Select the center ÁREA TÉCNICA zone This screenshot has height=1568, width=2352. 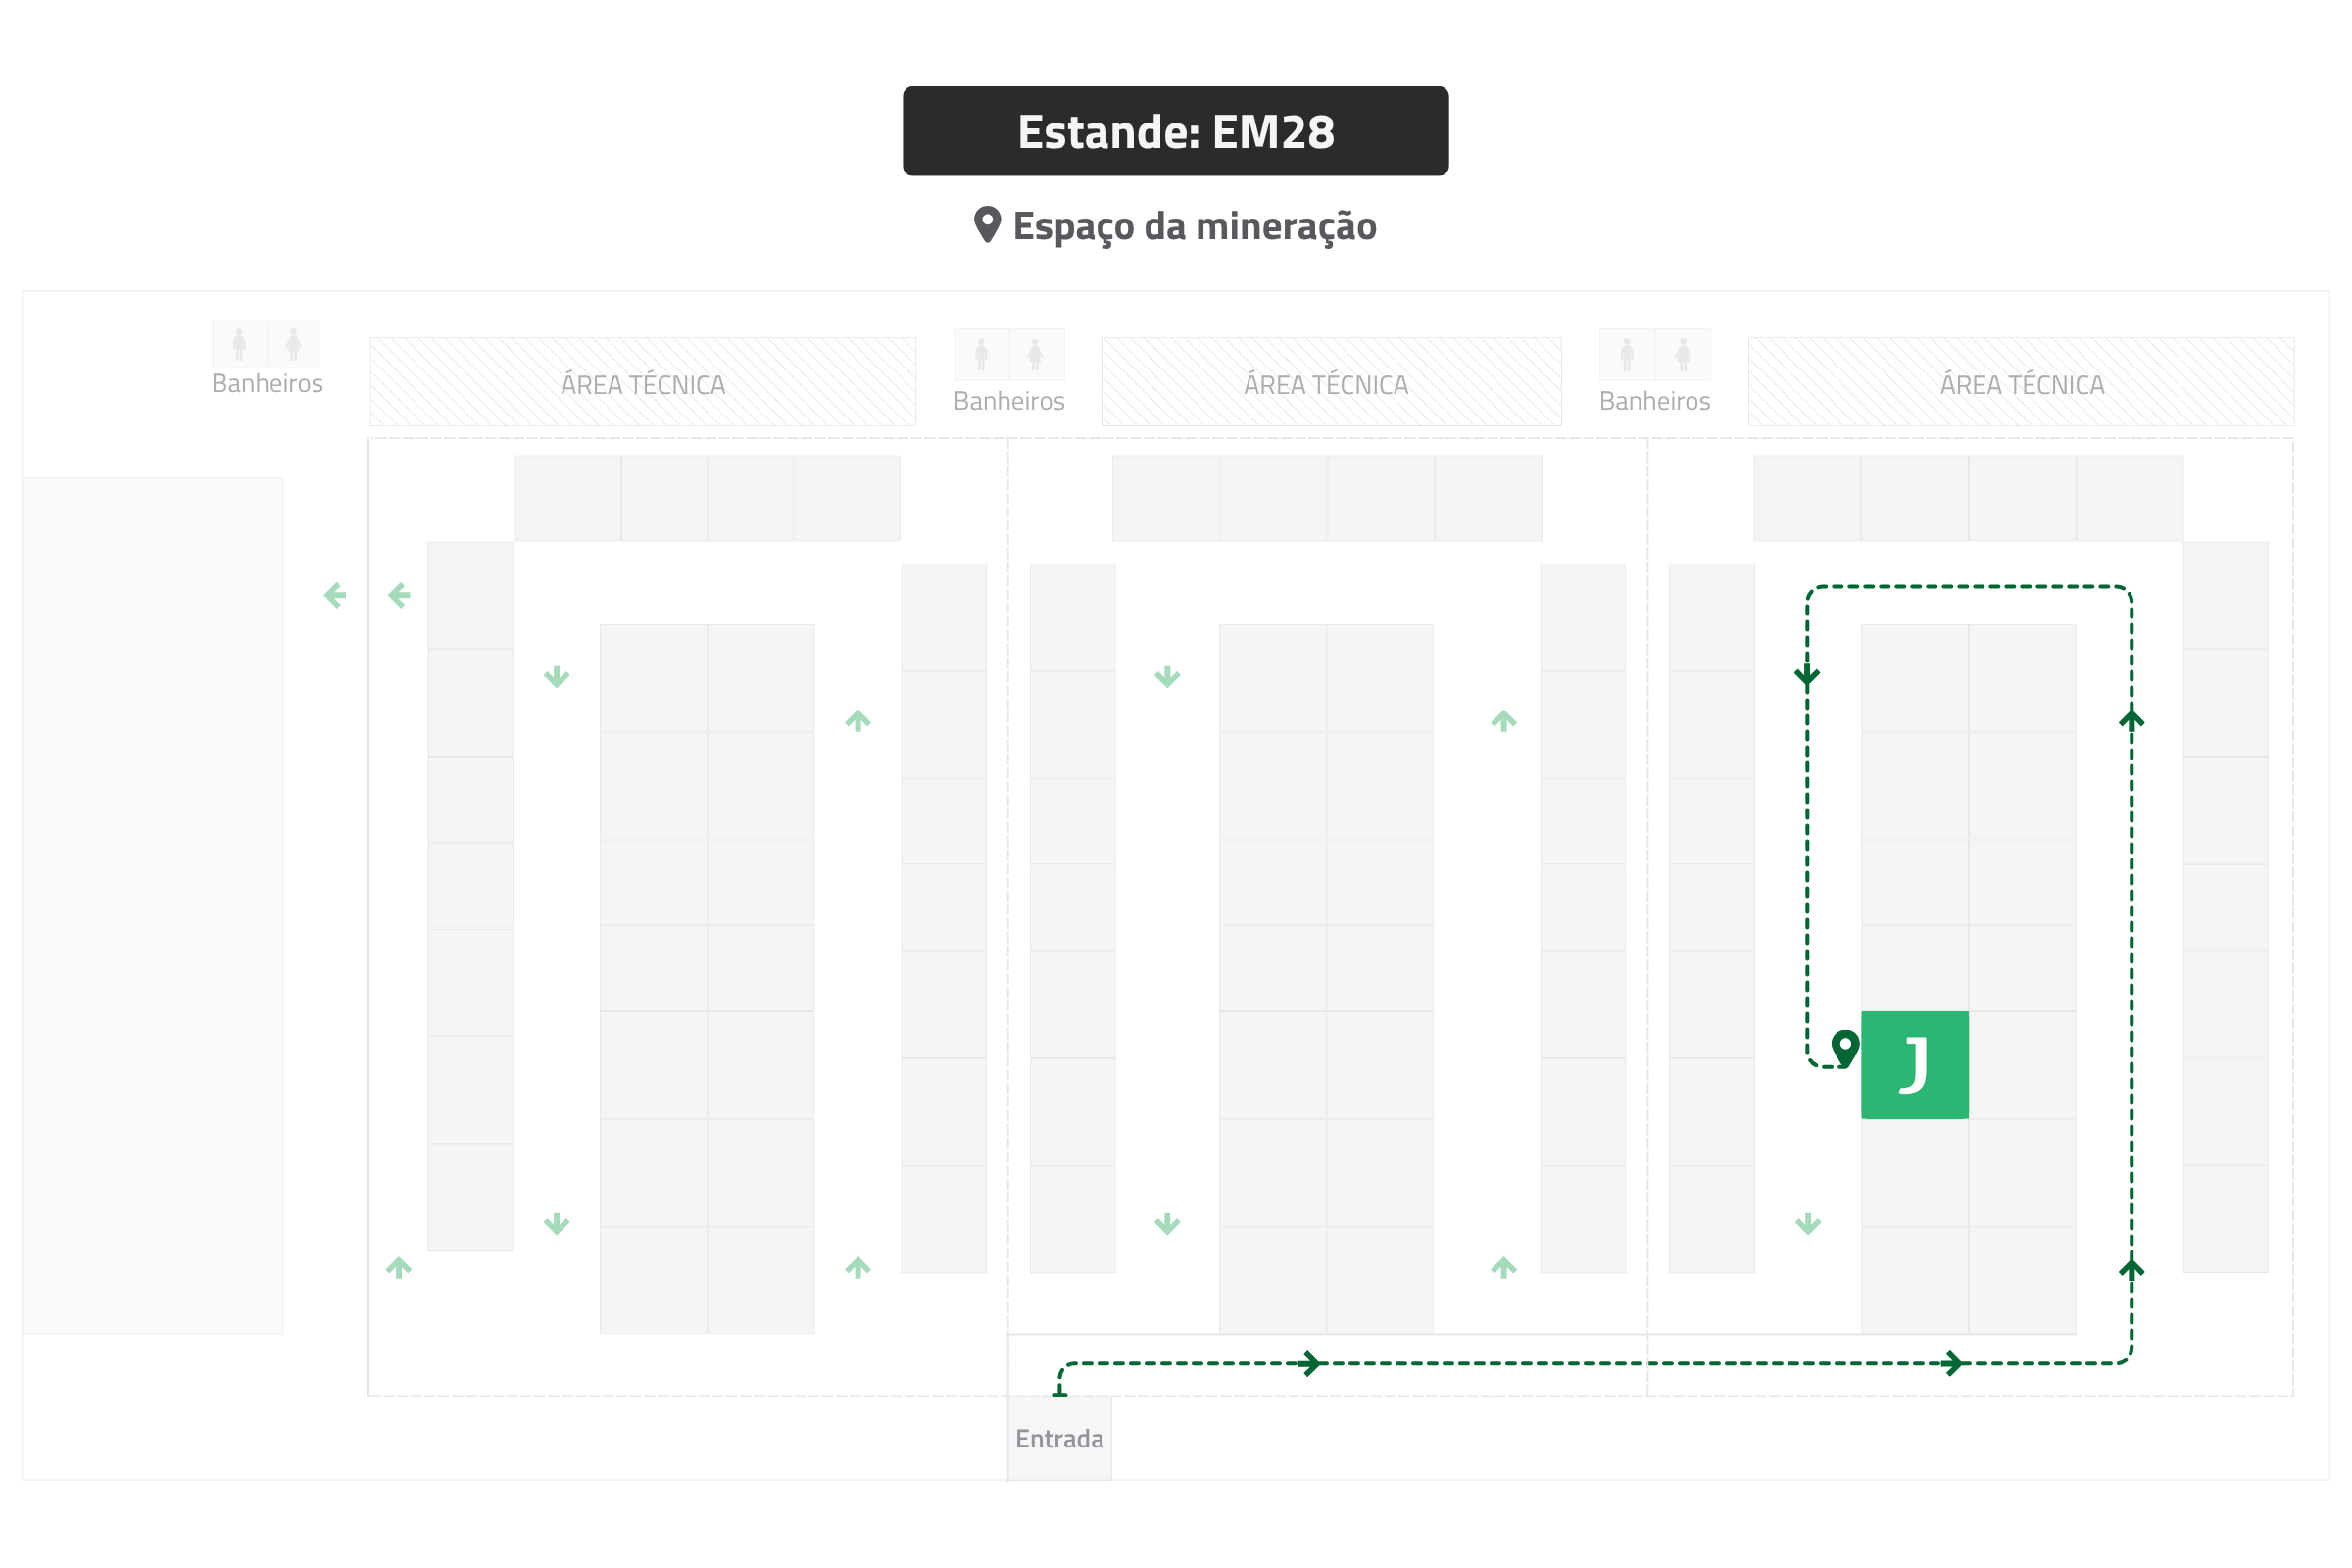1331,382
